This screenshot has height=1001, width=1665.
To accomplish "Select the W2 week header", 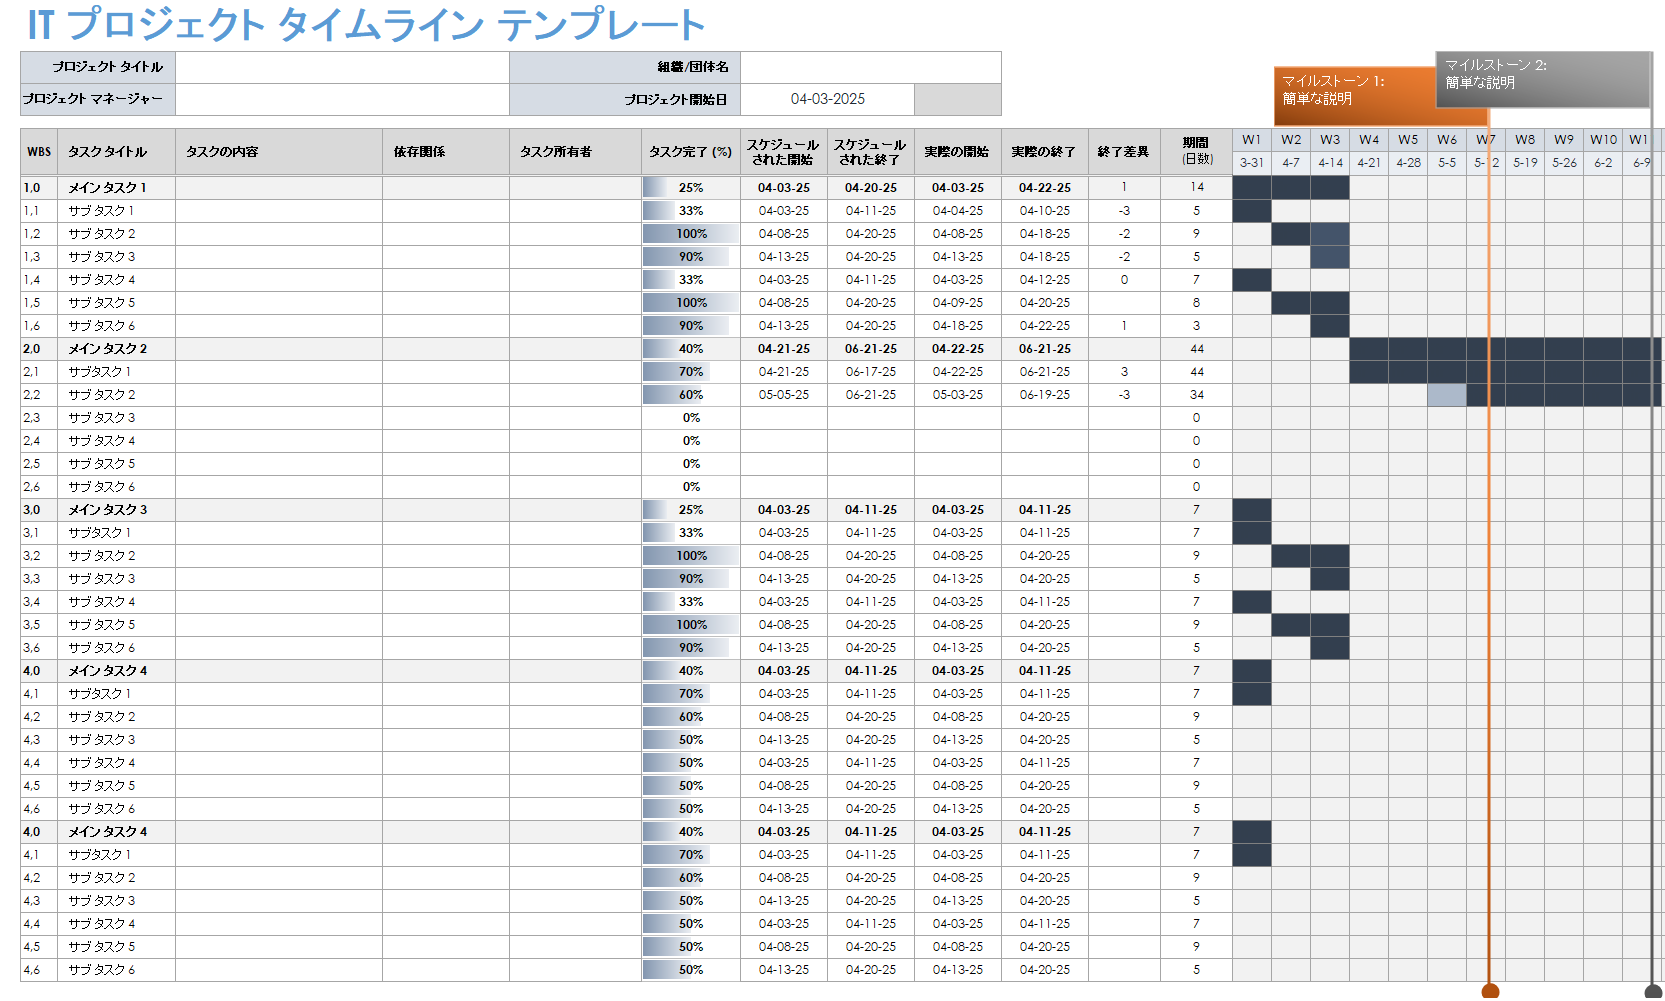I will (1291, 140).
